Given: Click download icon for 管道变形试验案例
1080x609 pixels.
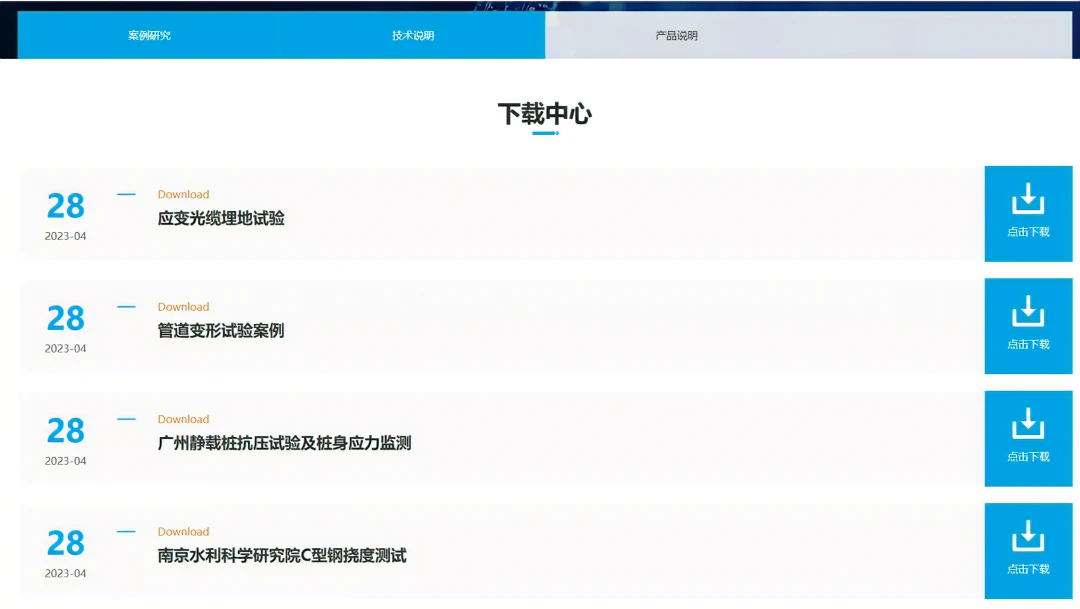Looking at the screenshot, I should tap(1028, 312).
